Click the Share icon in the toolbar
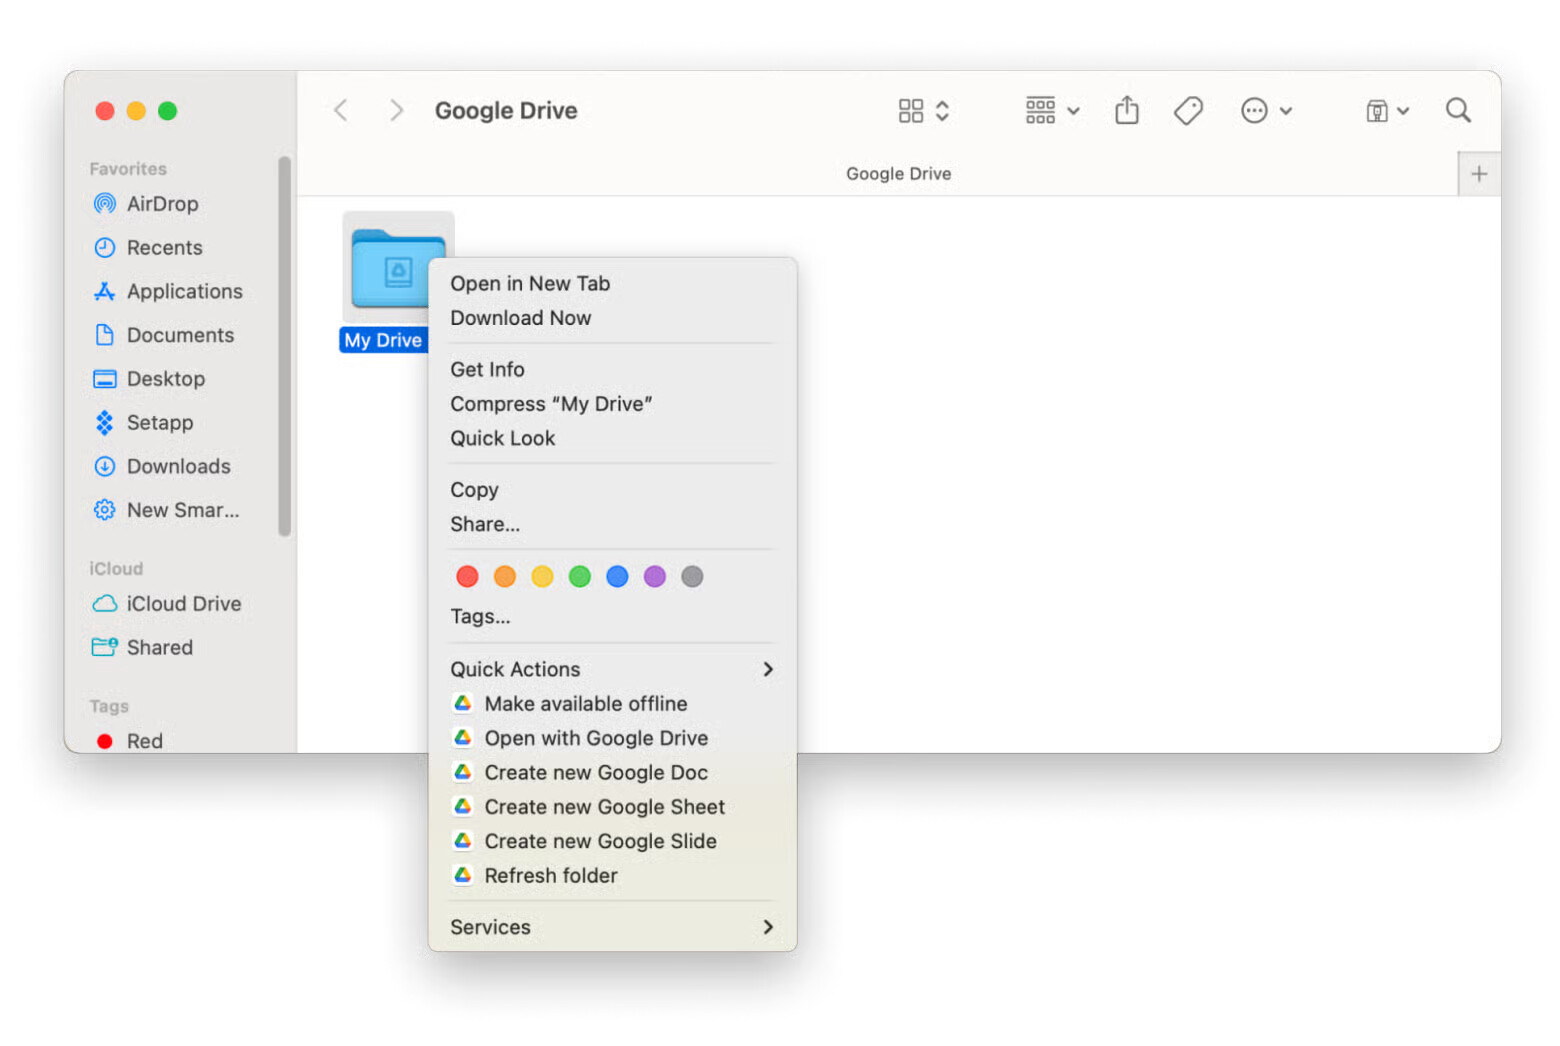 1126,110
